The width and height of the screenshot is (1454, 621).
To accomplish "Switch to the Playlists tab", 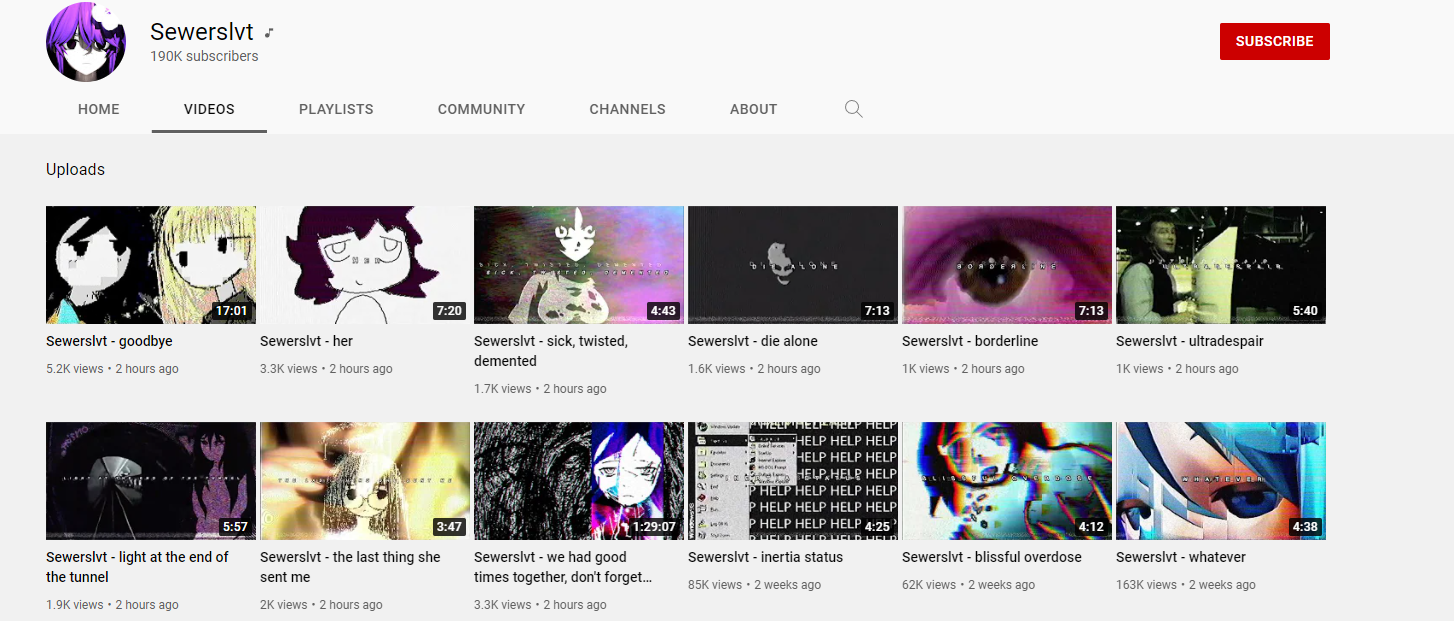I will 336,109.
